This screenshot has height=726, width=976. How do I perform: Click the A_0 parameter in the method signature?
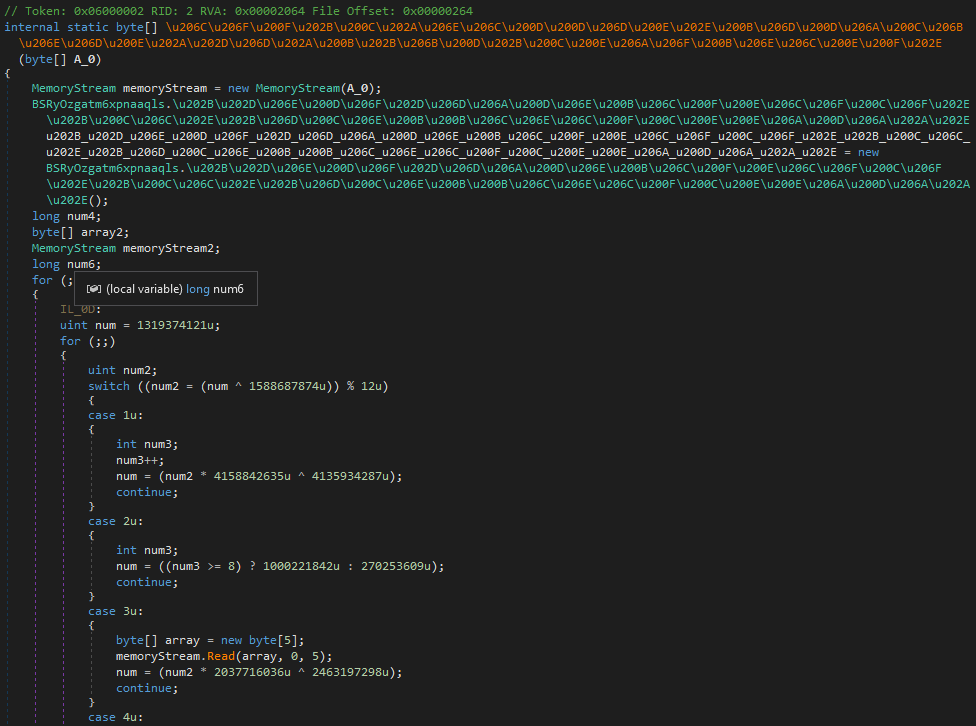coord(84,59)
